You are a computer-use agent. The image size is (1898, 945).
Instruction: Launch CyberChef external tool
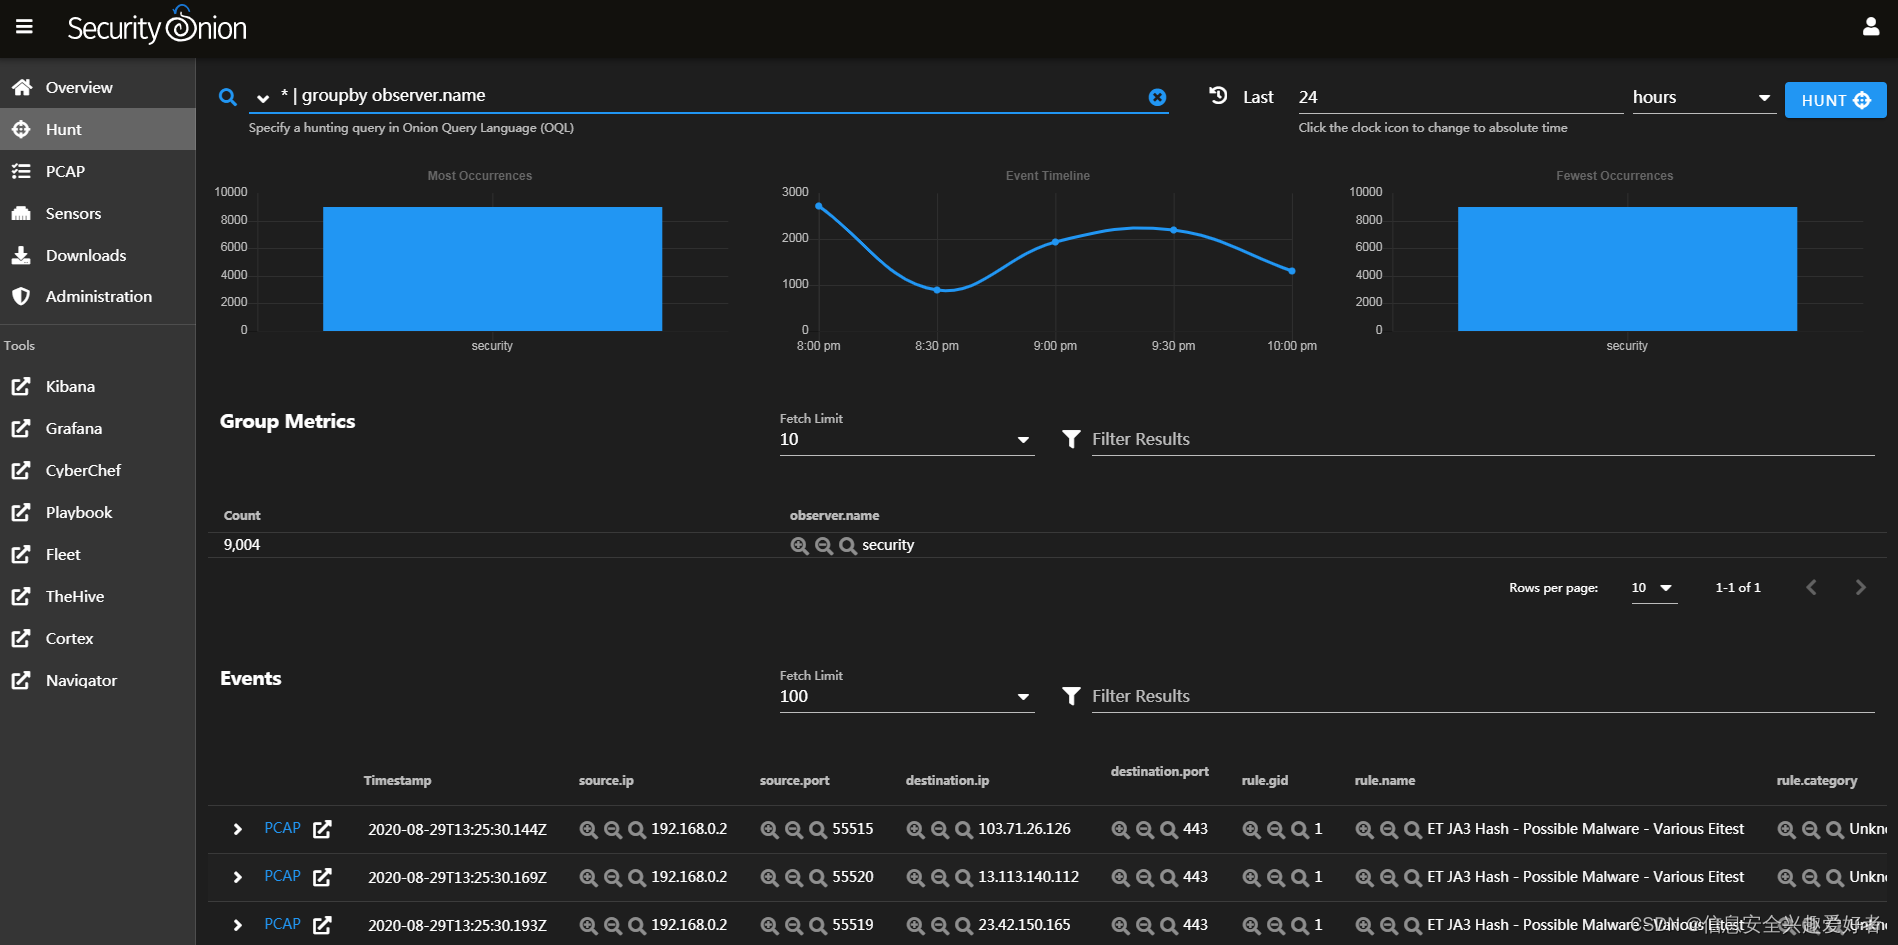click(x=97, y=470)
